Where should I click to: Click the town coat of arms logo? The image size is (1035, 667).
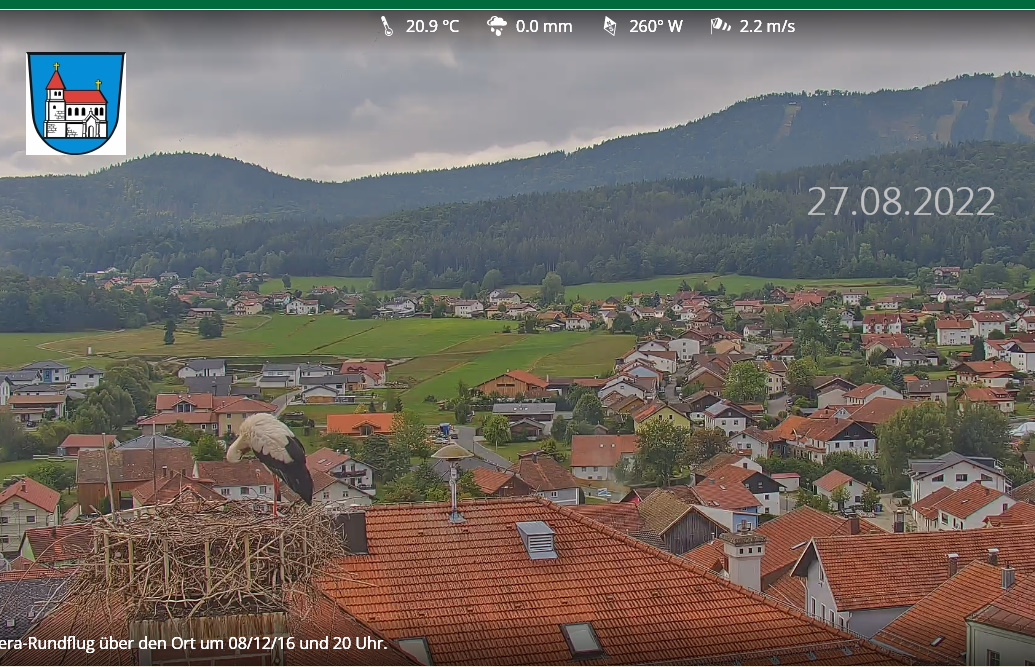[76, 104]
